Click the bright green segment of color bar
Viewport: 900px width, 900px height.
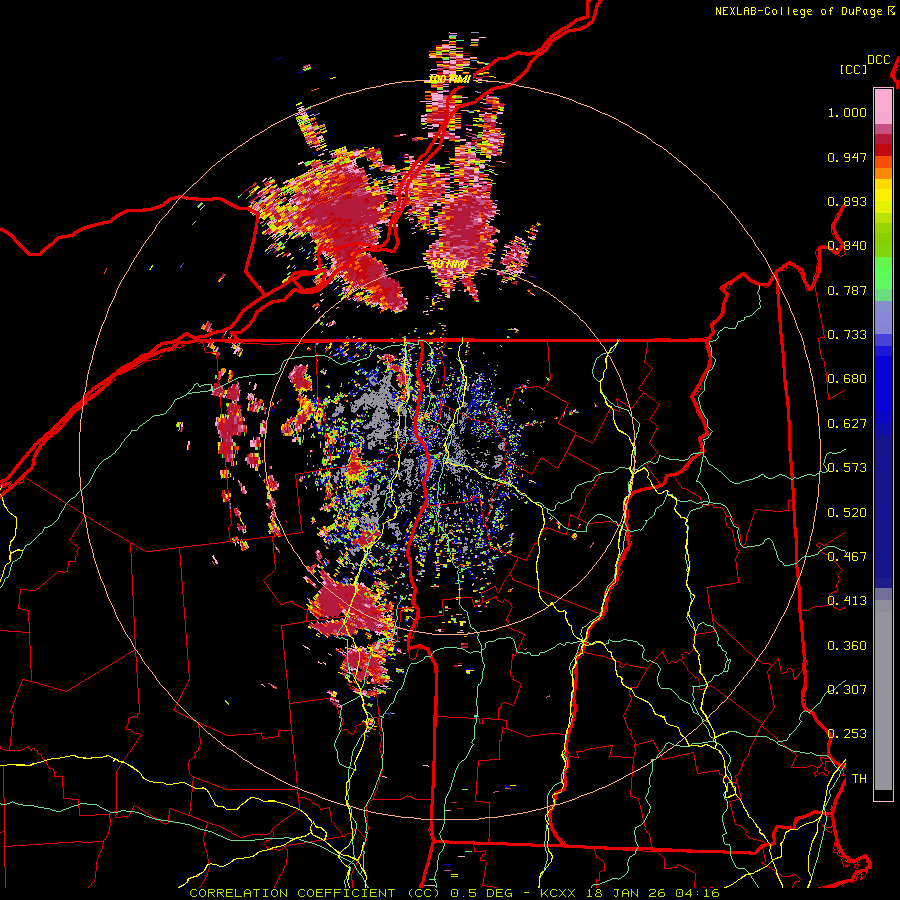(x=883, y=273)
